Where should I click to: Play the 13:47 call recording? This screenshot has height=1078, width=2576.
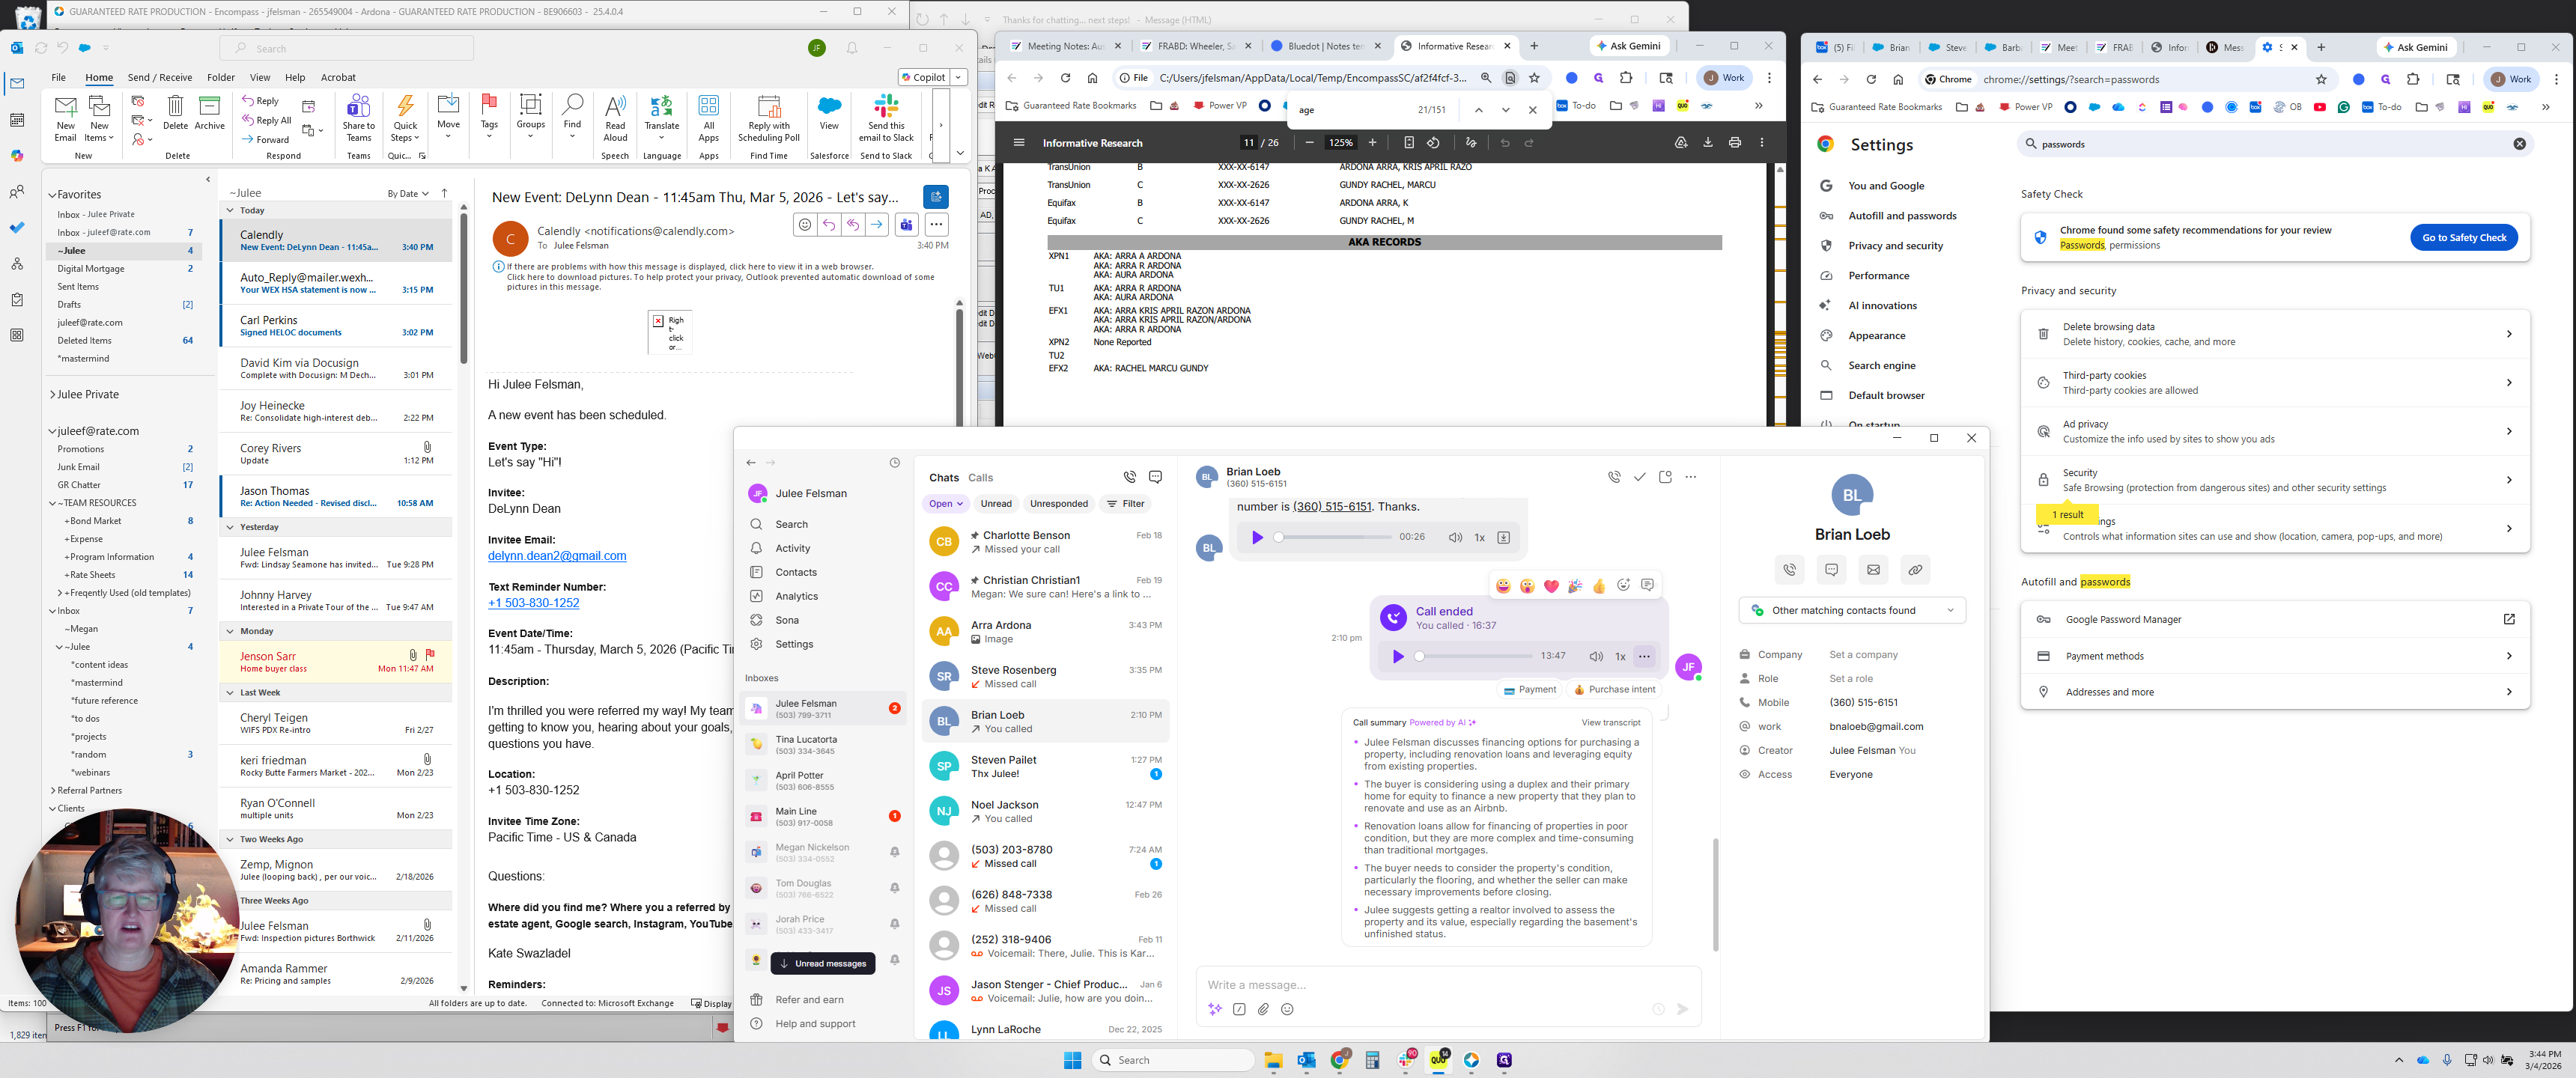pos(1398,656)
